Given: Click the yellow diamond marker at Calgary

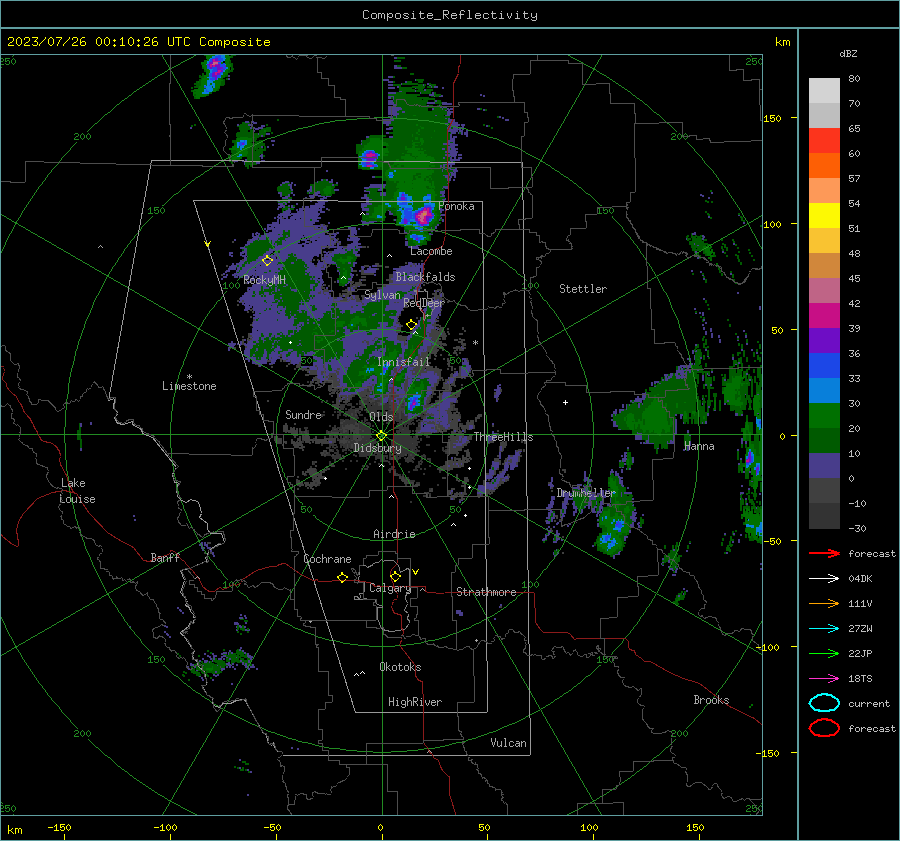Looking at the screenshot, I should click(x=395, y=576).
